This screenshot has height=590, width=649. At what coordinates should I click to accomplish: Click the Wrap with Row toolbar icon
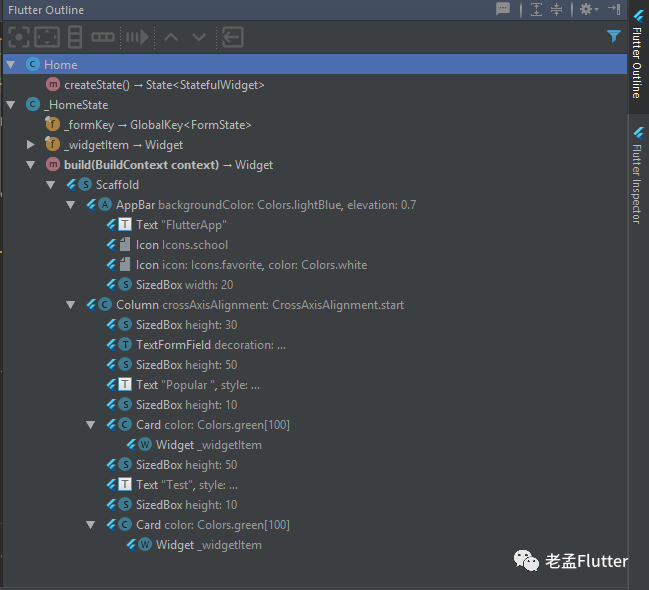coord(103,37)
